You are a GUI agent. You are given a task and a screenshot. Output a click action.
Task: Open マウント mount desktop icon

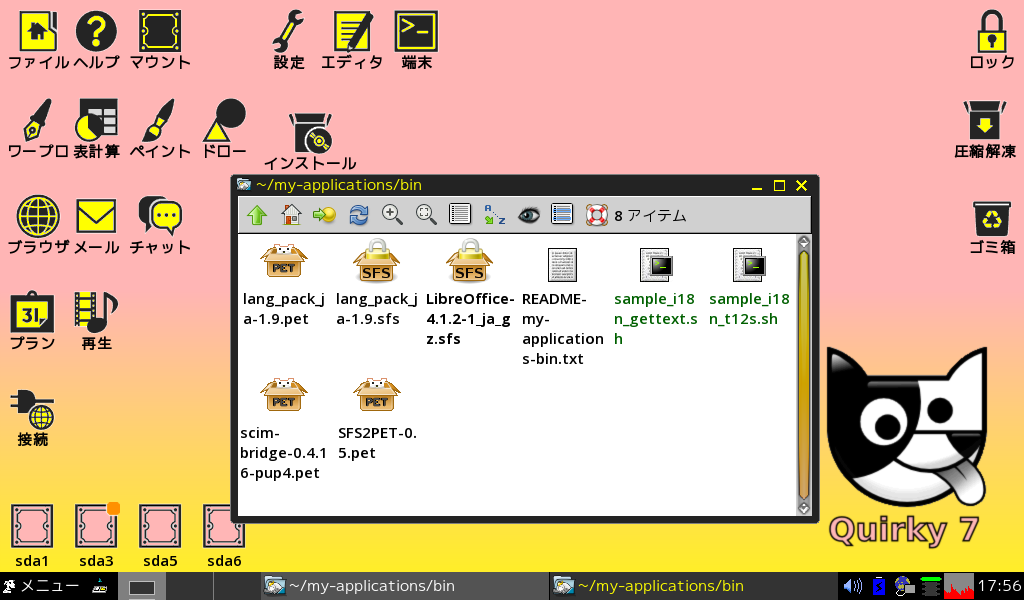tap(160, 40)
